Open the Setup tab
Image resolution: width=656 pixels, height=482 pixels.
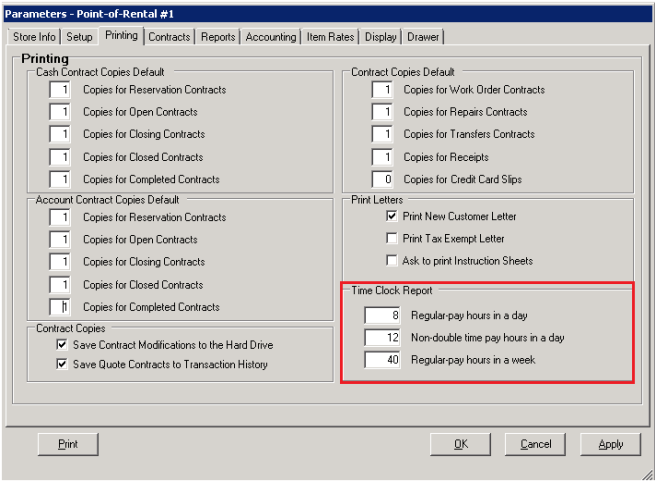80,37
